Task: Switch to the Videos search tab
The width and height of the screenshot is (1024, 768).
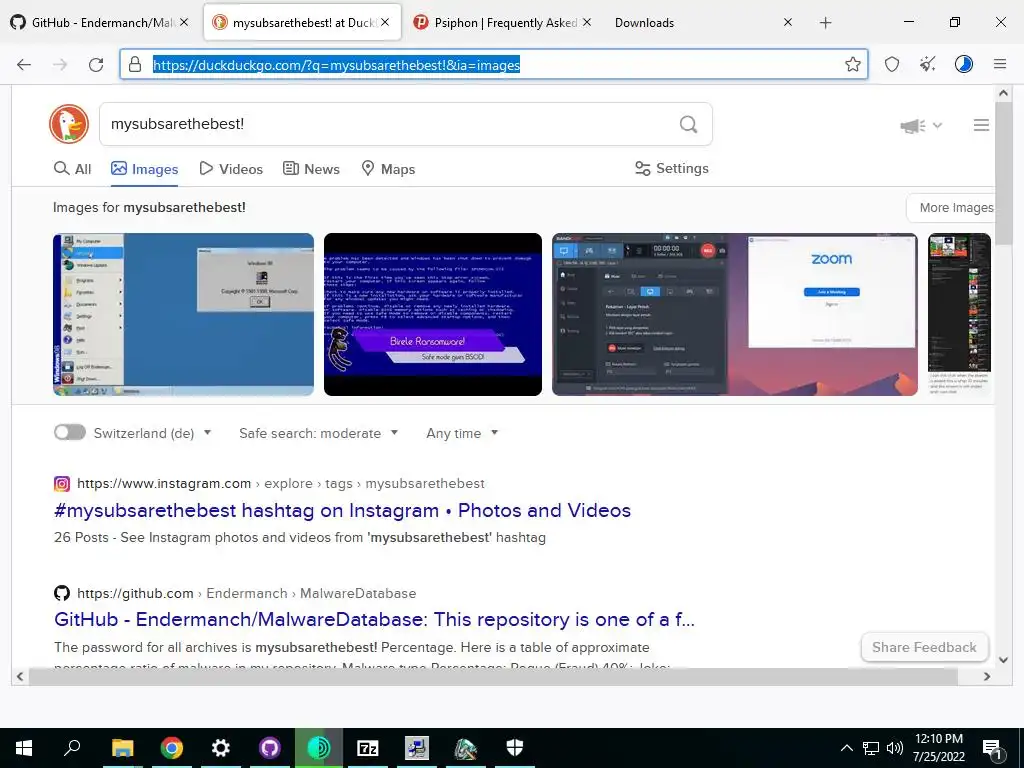Action: point(231,169)
